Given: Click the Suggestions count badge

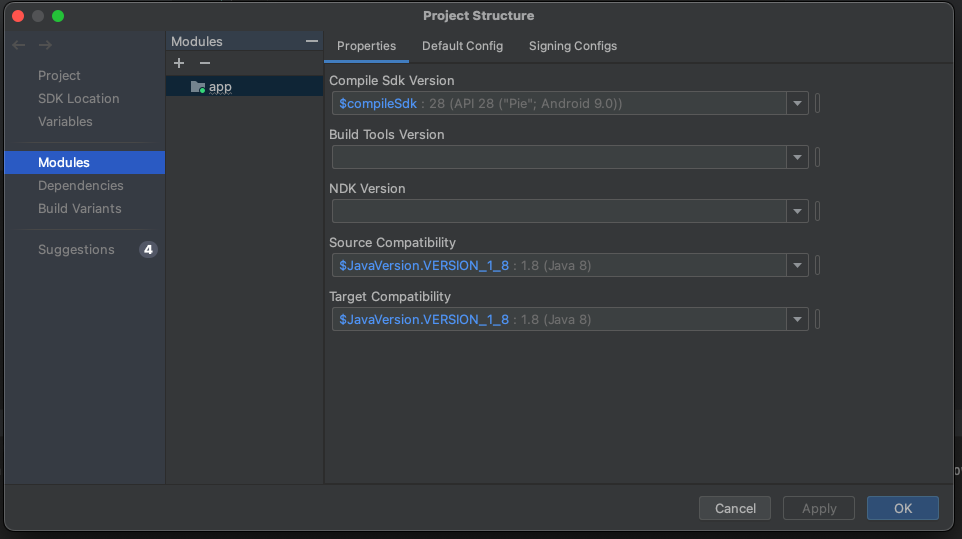Looking at the screenshot, I should click(148, 249).
